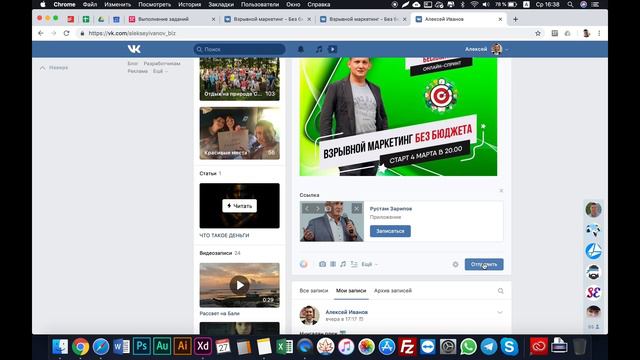This screenshot has height=360, width=640.
Task: Open the Алексей profile menu dropdown
Action: tap(487, 49)
